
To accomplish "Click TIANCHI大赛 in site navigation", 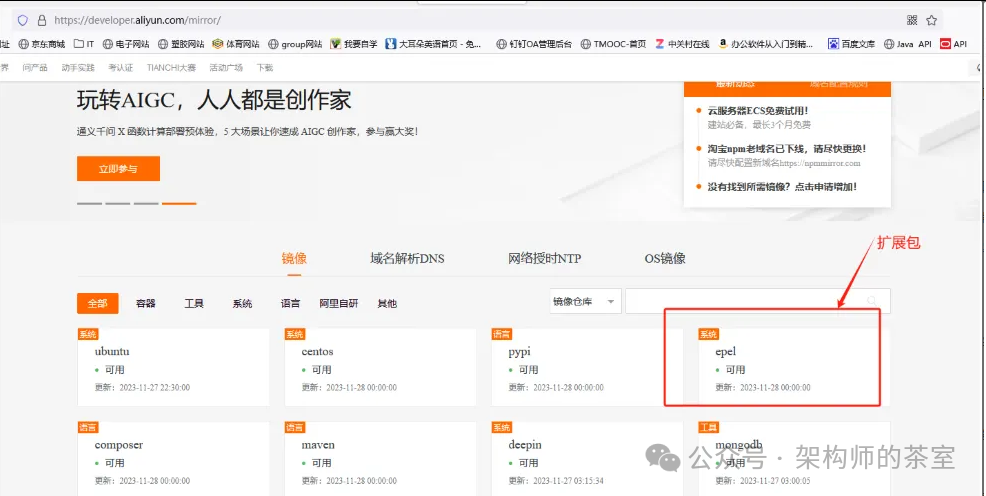I will coord(171,67).
